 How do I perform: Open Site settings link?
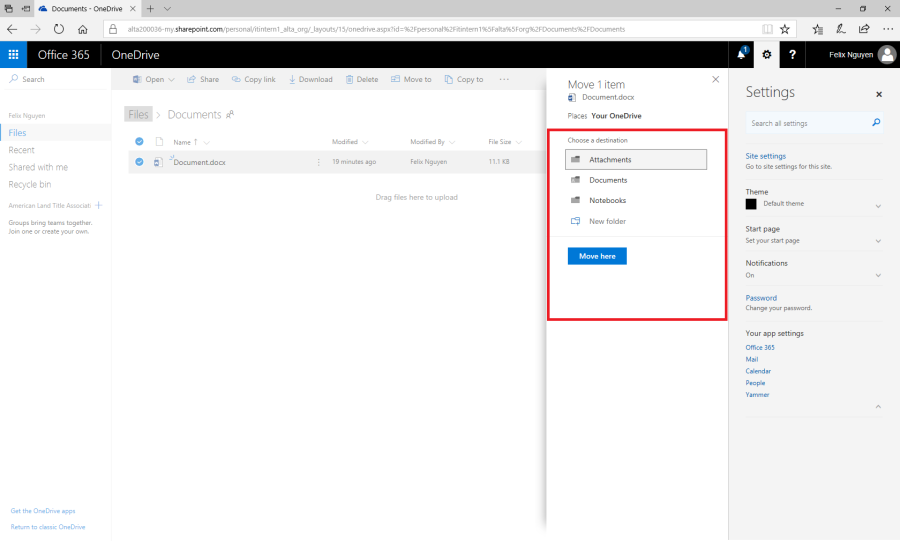[x=765, y=156]
